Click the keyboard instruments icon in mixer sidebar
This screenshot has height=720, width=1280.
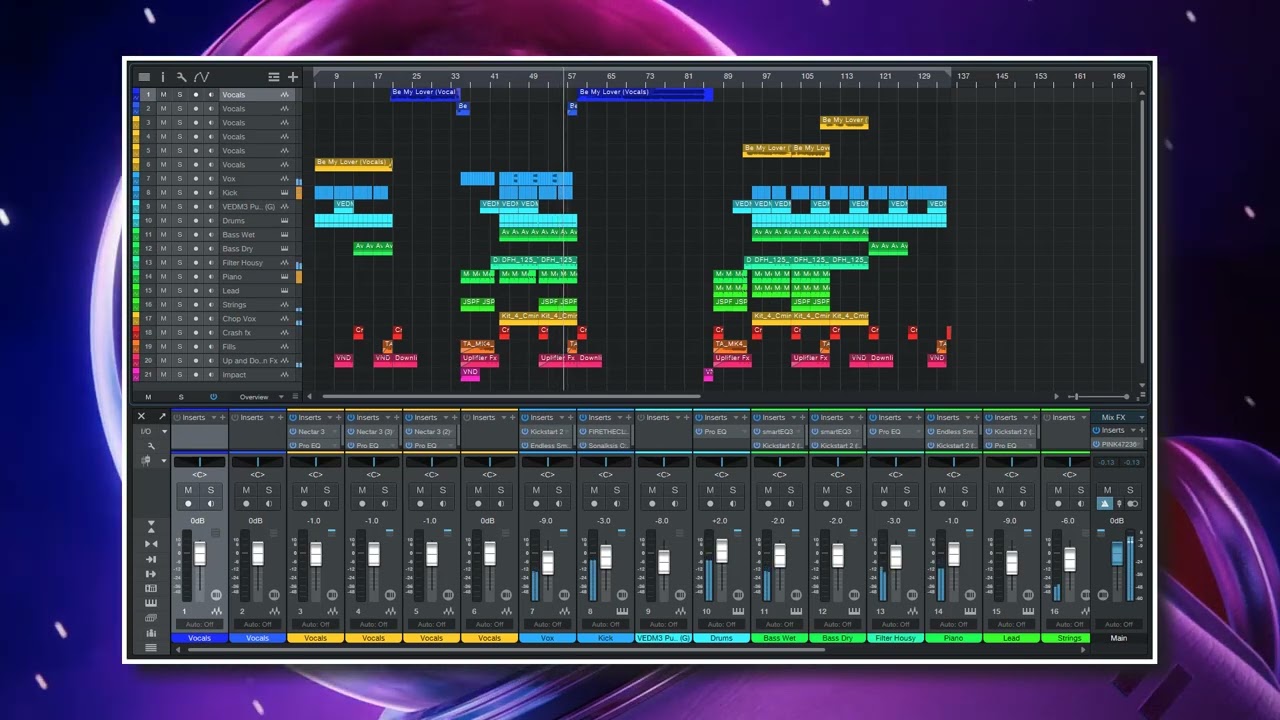pyautogui.click(x=151, y=603)
